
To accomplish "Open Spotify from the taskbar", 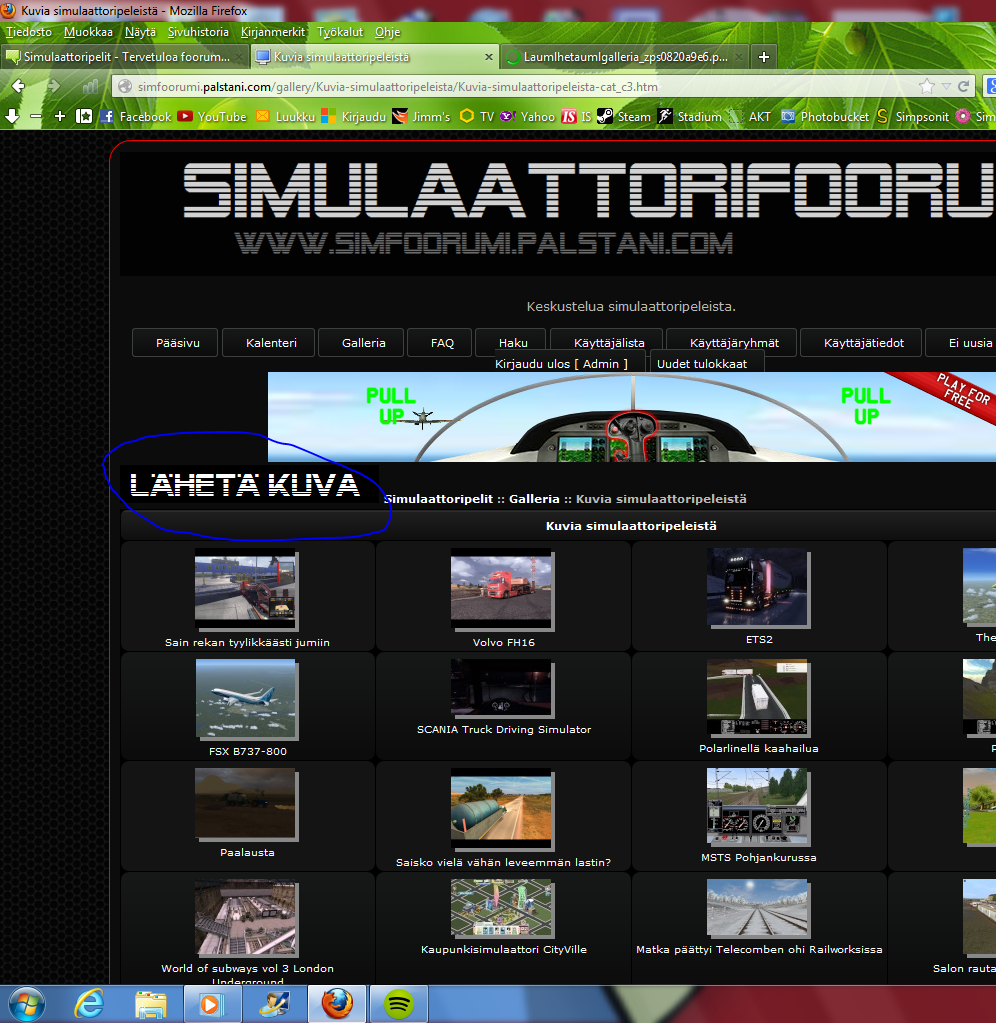I will (x=399, y=1003).
